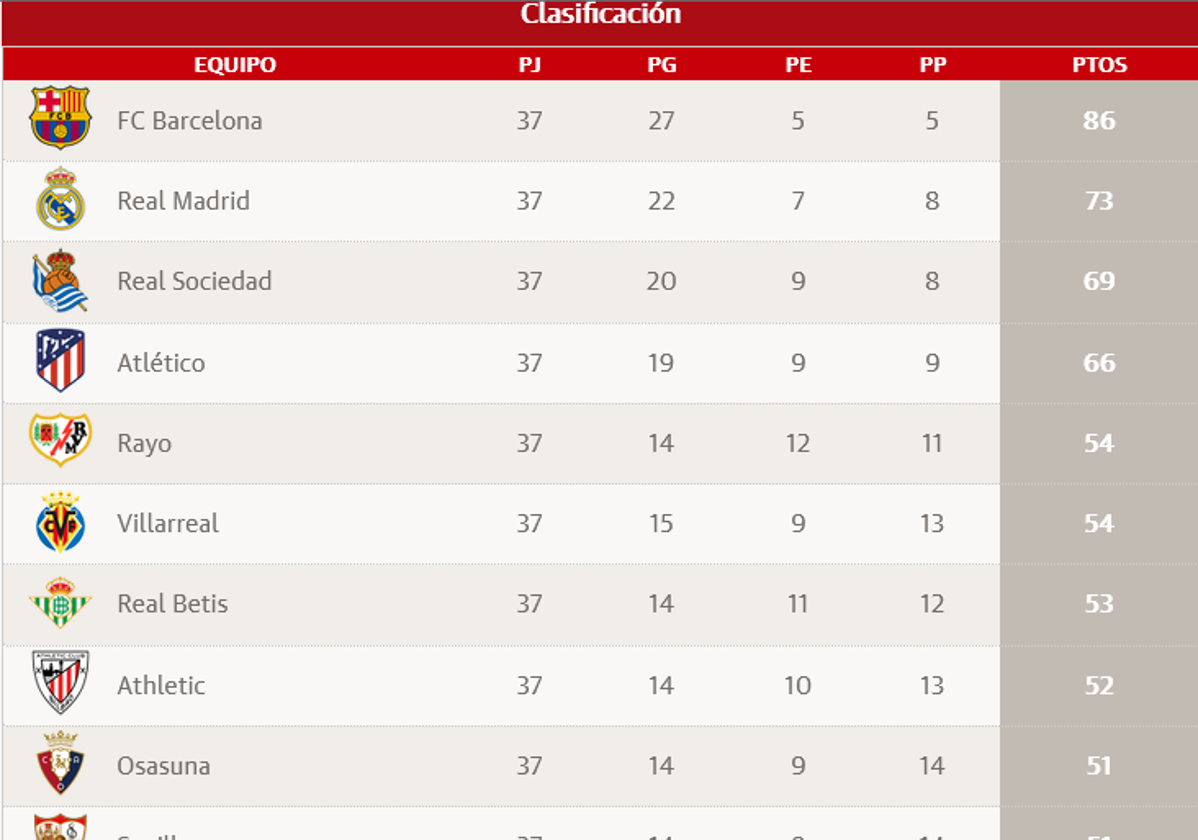Sort by the PTOS column header
1198x840 pixels.
pos(1099,65)
